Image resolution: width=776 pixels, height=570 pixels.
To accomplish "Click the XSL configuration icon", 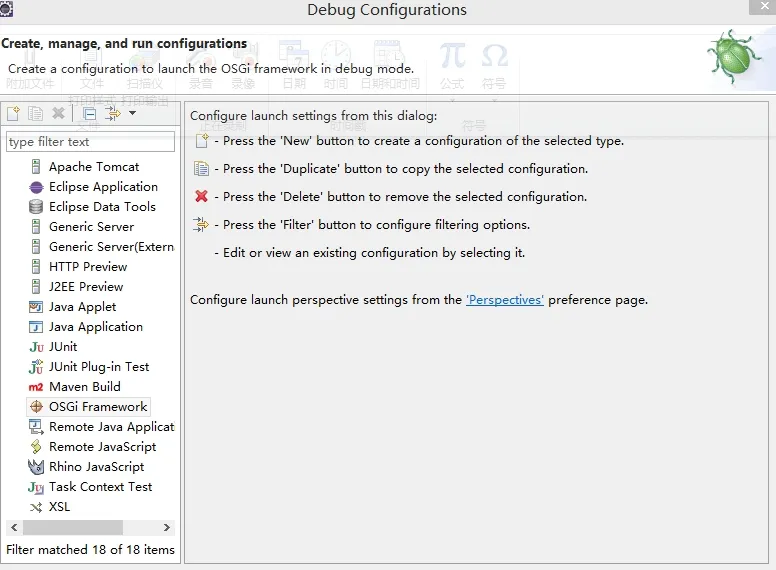I will click(36, 507).
